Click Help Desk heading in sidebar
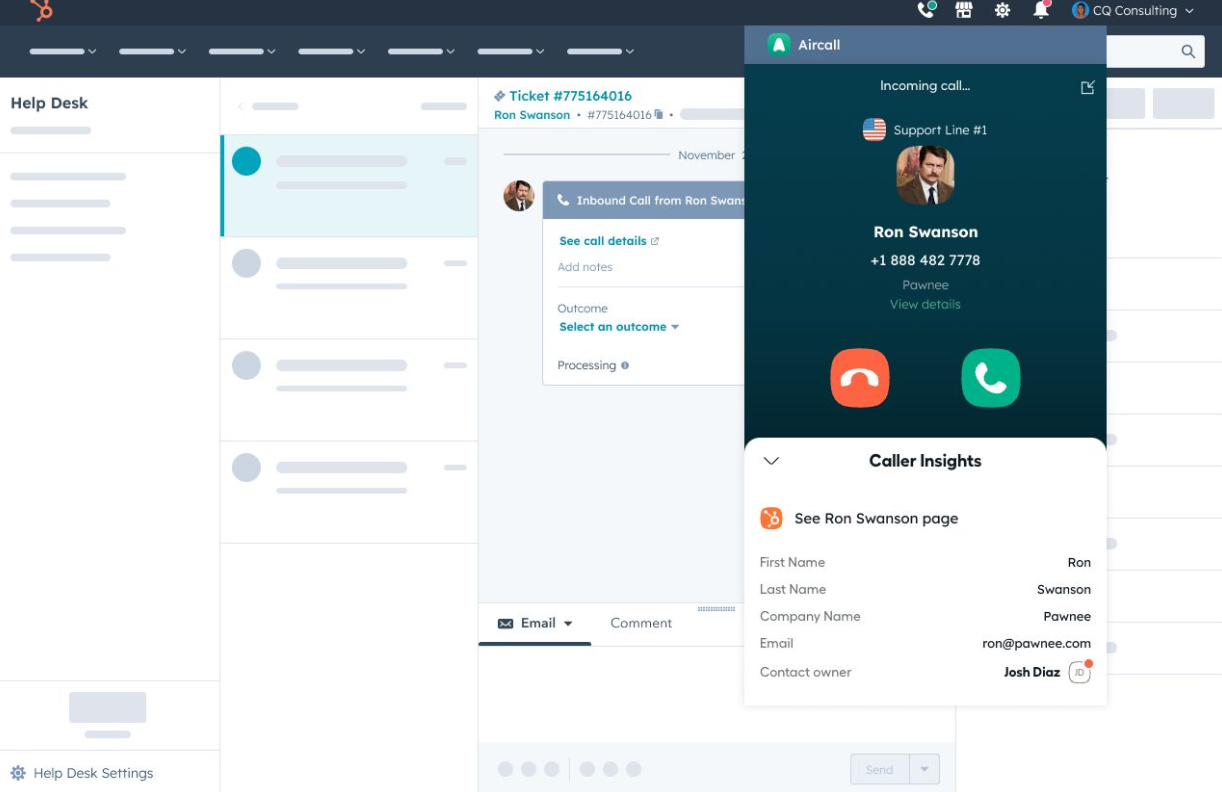This screenshot has width=1222, height=792. (49, 103)
